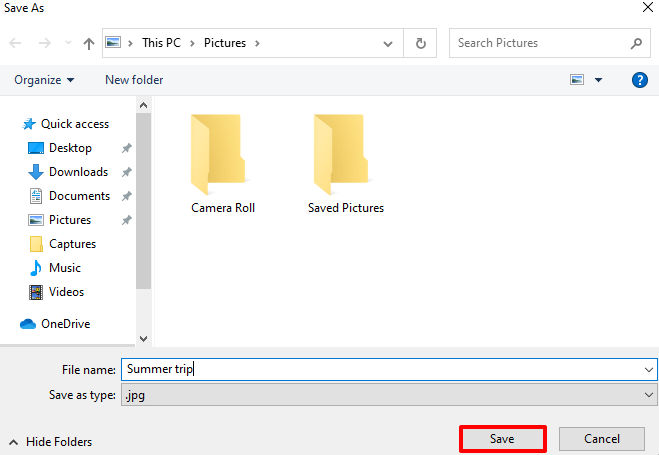659x455 pixels.
Task: Collapse the pane with Hide Folders
Action: pyautogui.click(x=50, y=441)
